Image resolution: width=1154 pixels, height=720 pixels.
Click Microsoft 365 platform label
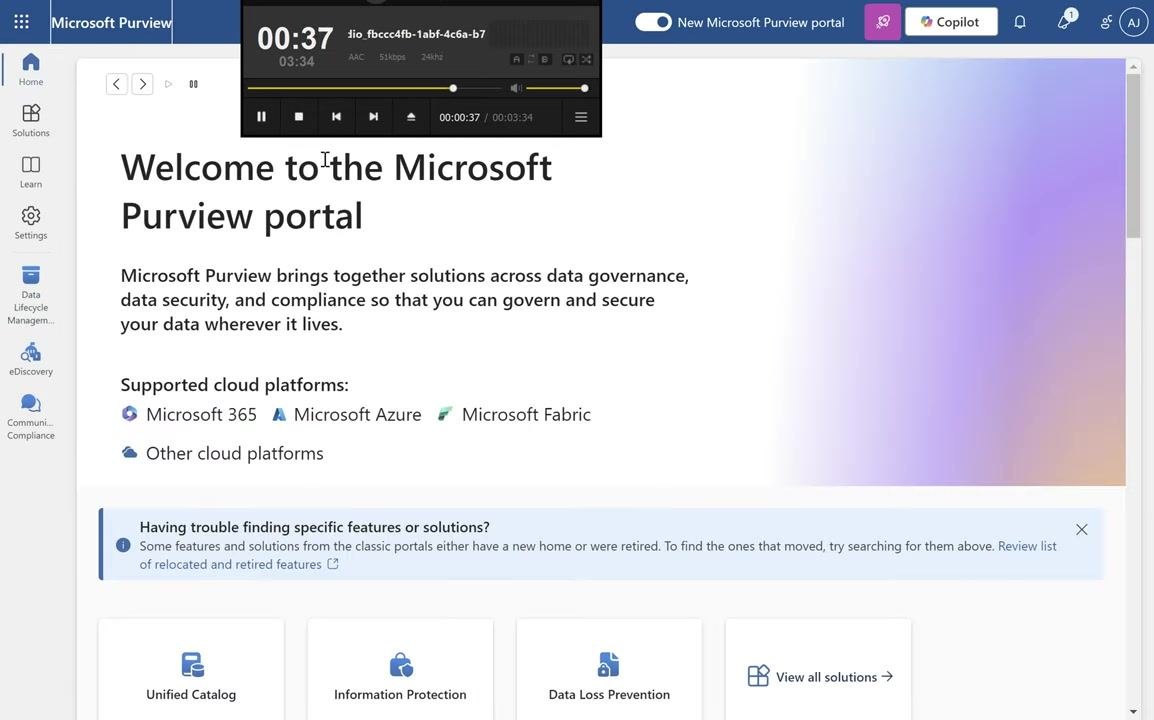(201, 414)
